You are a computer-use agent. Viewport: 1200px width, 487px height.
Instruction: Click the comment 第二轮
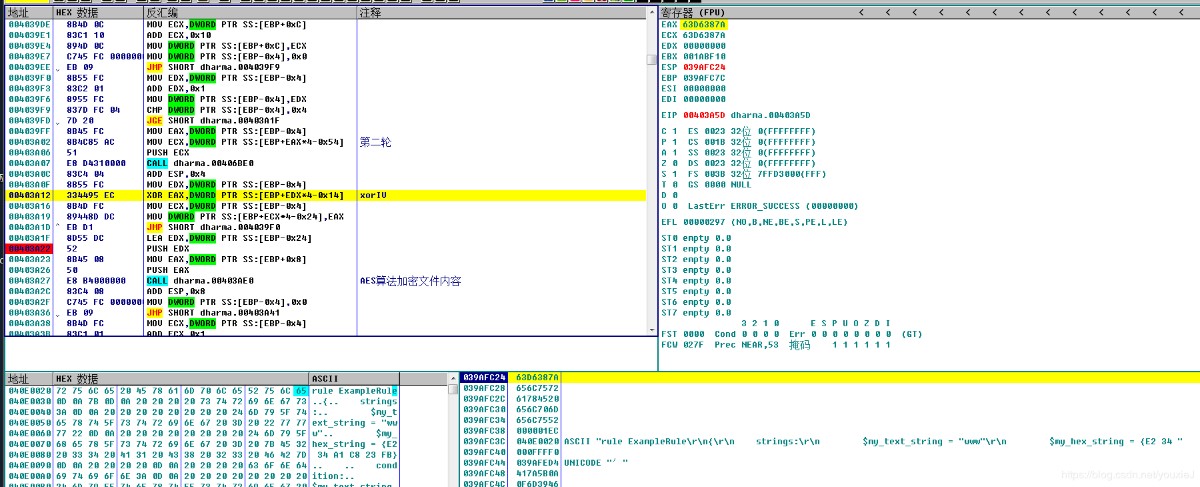coord(375,143)
